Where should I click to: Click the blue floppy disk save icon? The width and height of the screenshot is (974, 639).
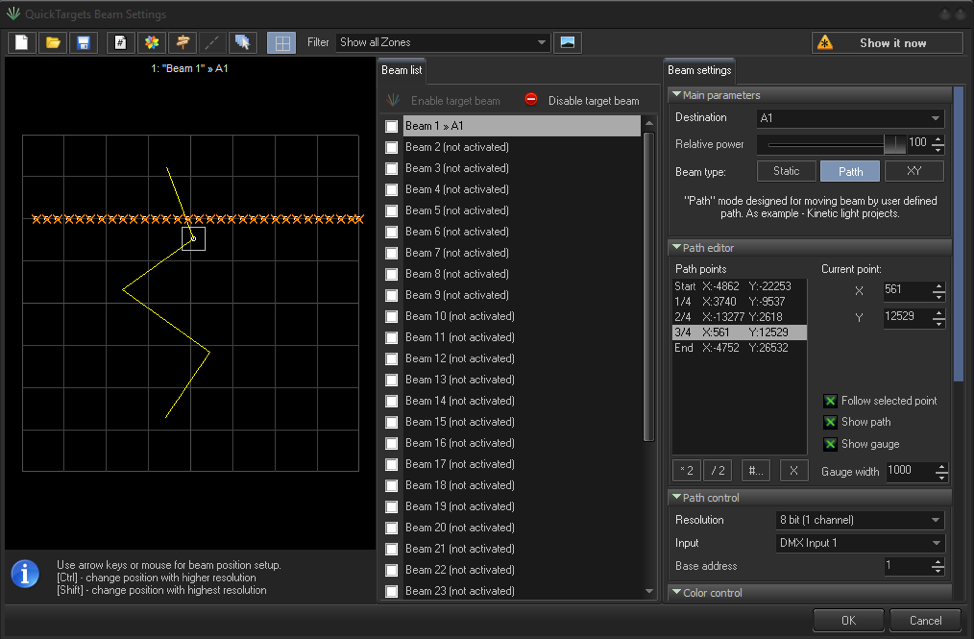click(x=83, y=43)
